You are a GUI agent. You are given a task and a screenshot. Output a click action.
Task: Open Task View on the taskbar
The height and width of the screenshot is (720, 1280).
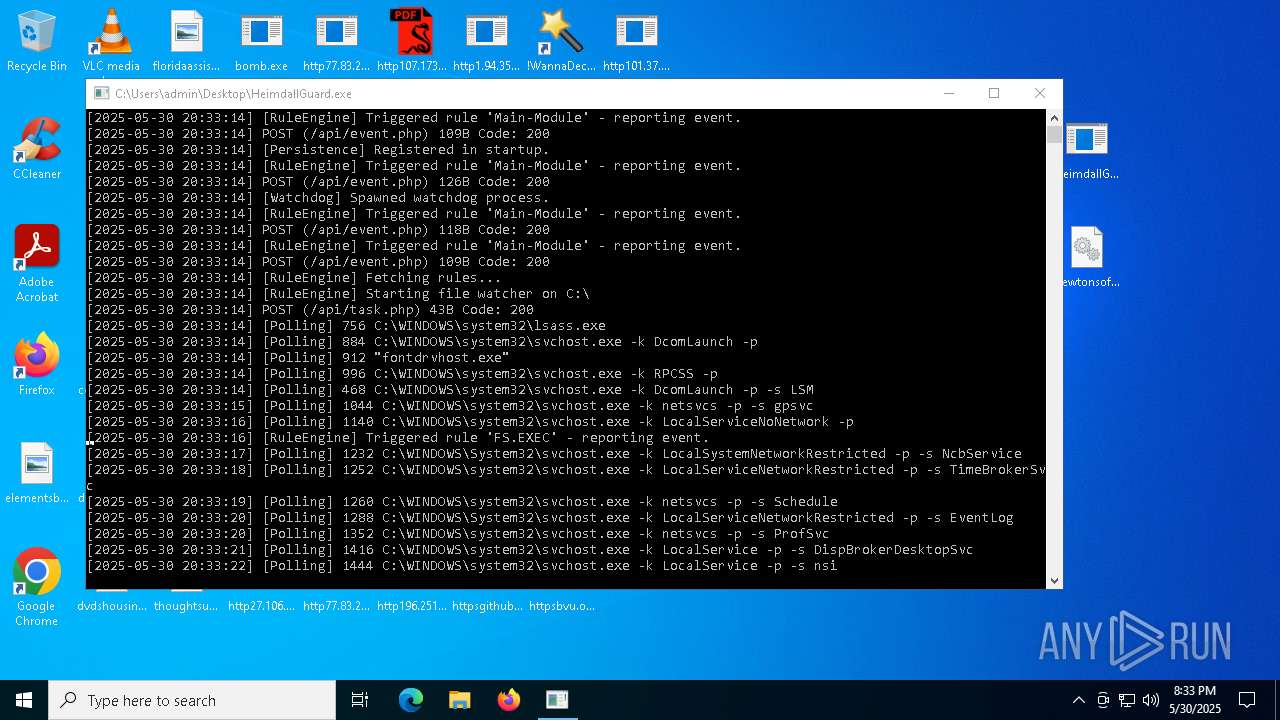coord(360,700)
